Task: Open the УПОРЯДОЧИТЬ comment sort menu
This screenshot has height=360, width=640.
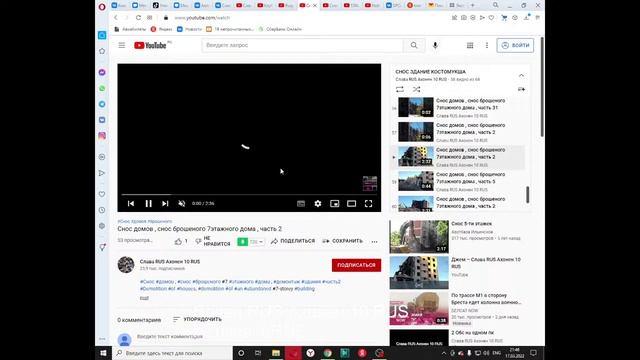Action: pyautogui.click(x=197, y=319)
